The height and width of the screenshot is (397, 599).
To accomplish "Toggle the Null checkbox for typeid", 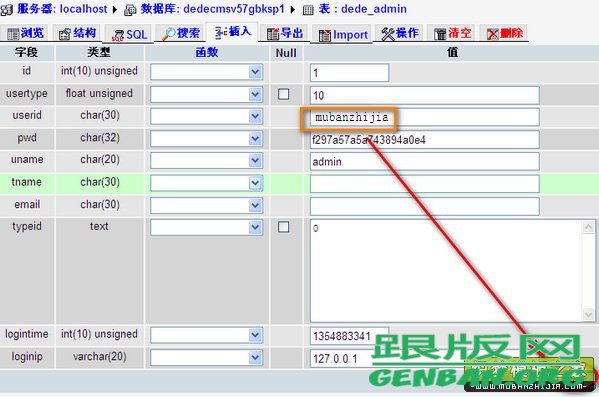I will pyautogui.click(x=283, y=227).
